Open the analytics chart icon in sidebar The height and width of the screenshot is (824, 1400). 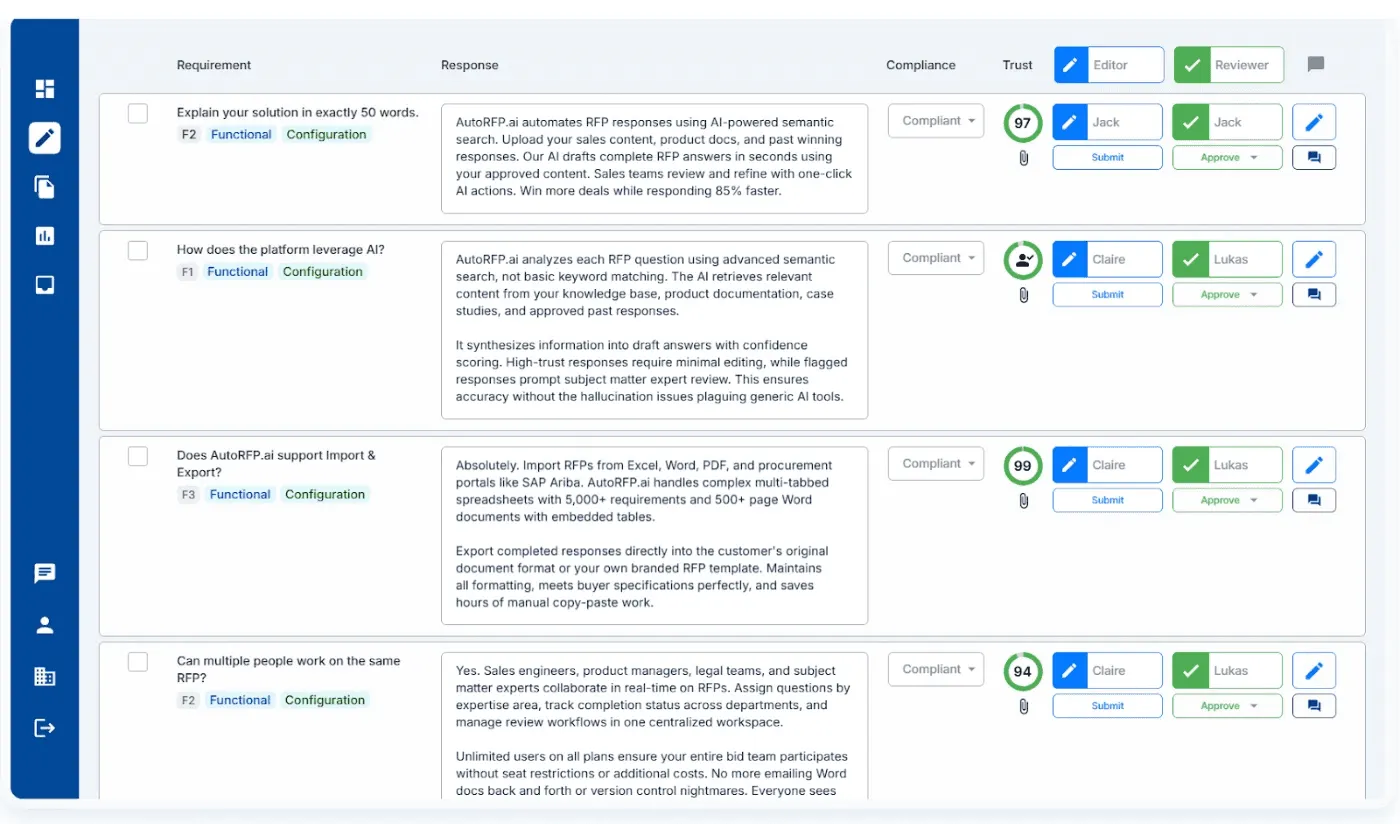pos(44,236)
